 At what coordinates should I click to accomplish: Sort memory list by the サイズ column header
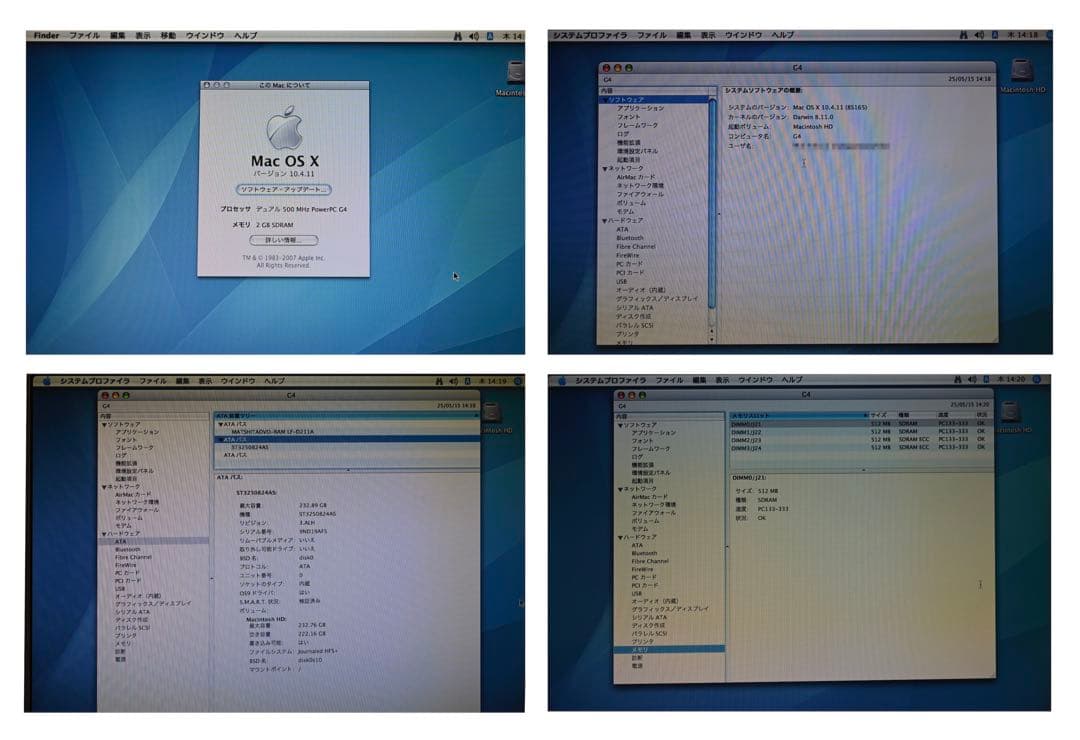pyautogui.click(x=877, y=414)
